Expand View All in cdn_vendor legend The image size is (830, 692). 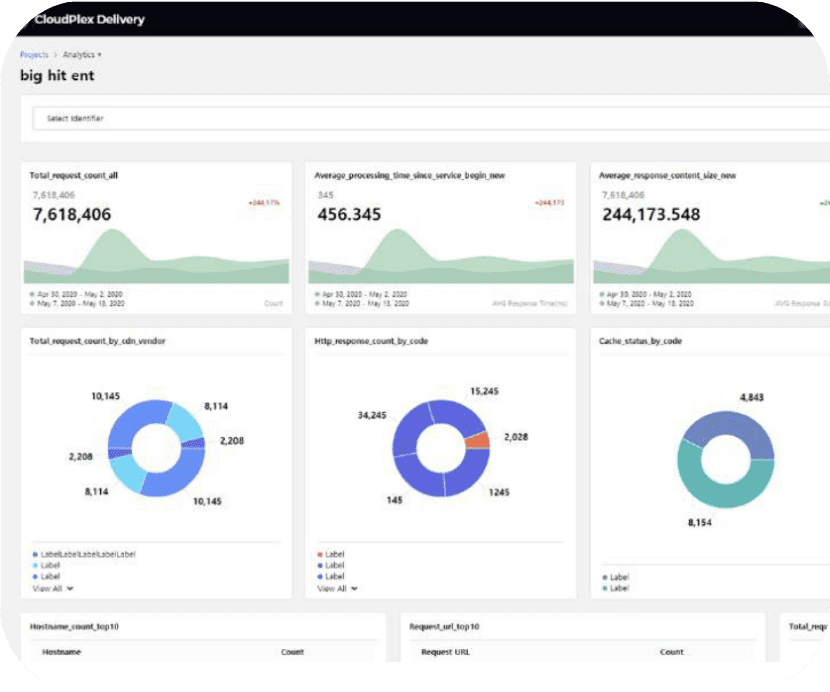(x=53, y=588)
